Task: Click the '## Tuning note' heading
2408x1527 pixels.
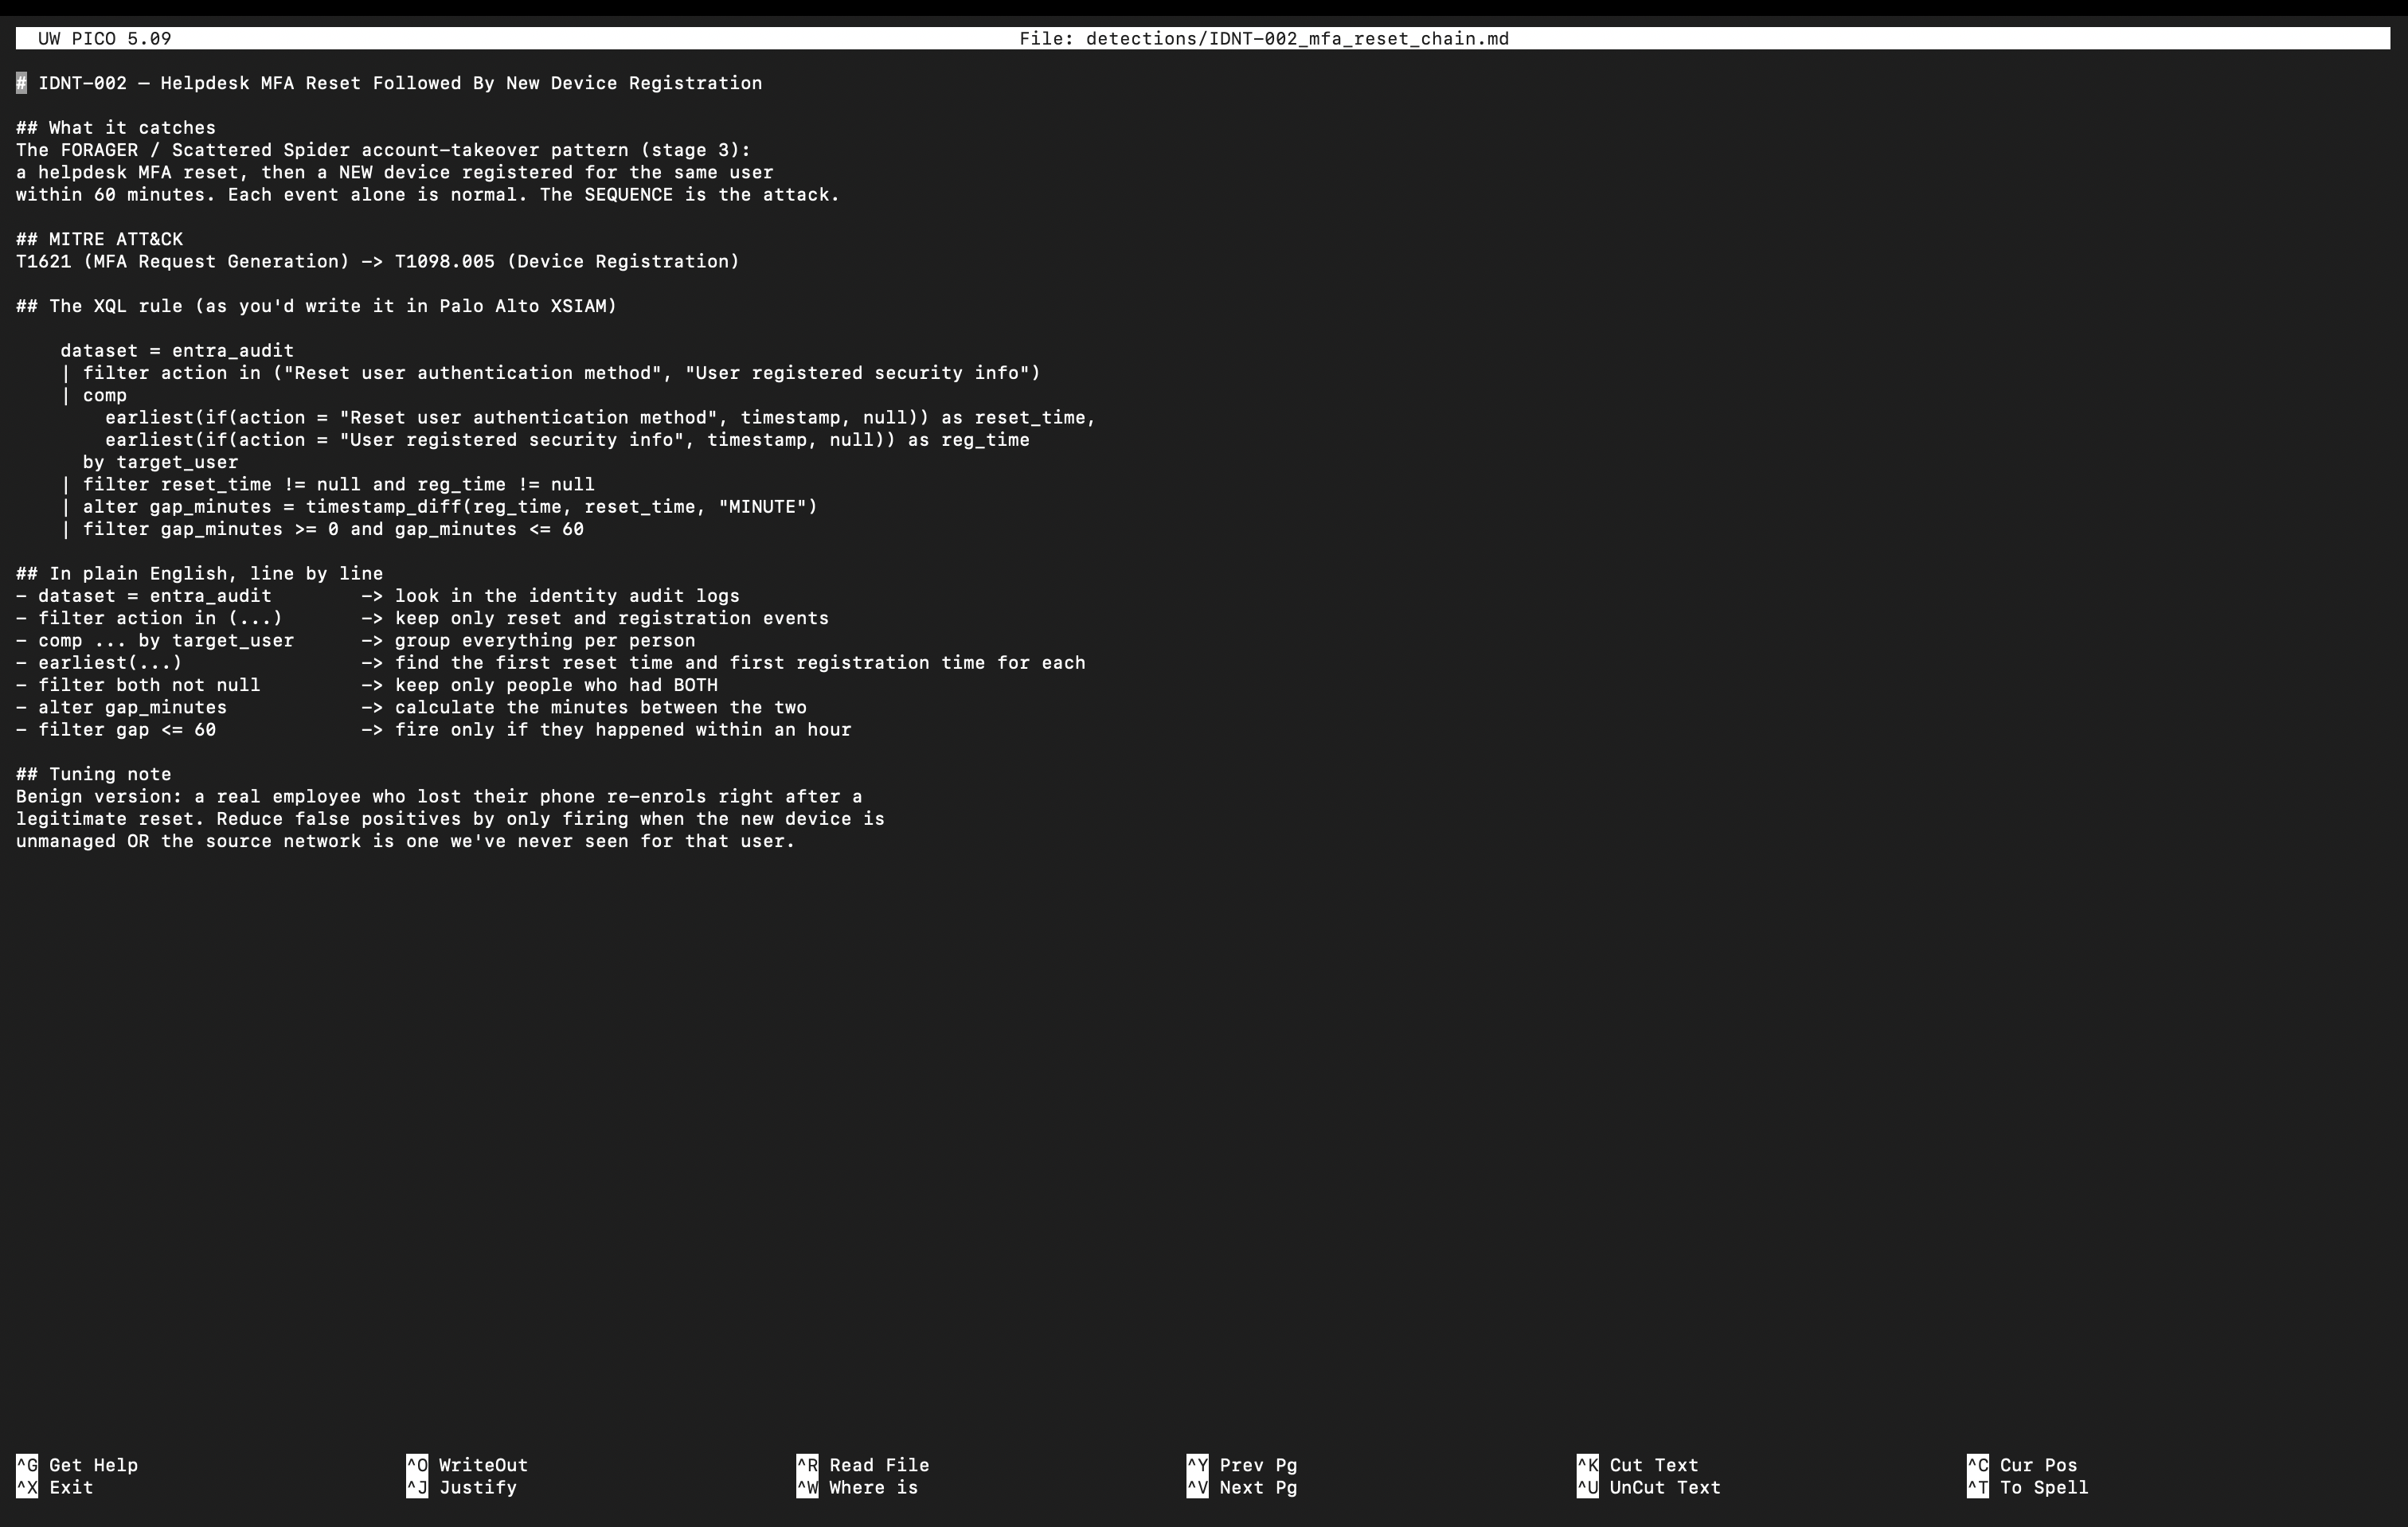Action: (x=94, y=774)
